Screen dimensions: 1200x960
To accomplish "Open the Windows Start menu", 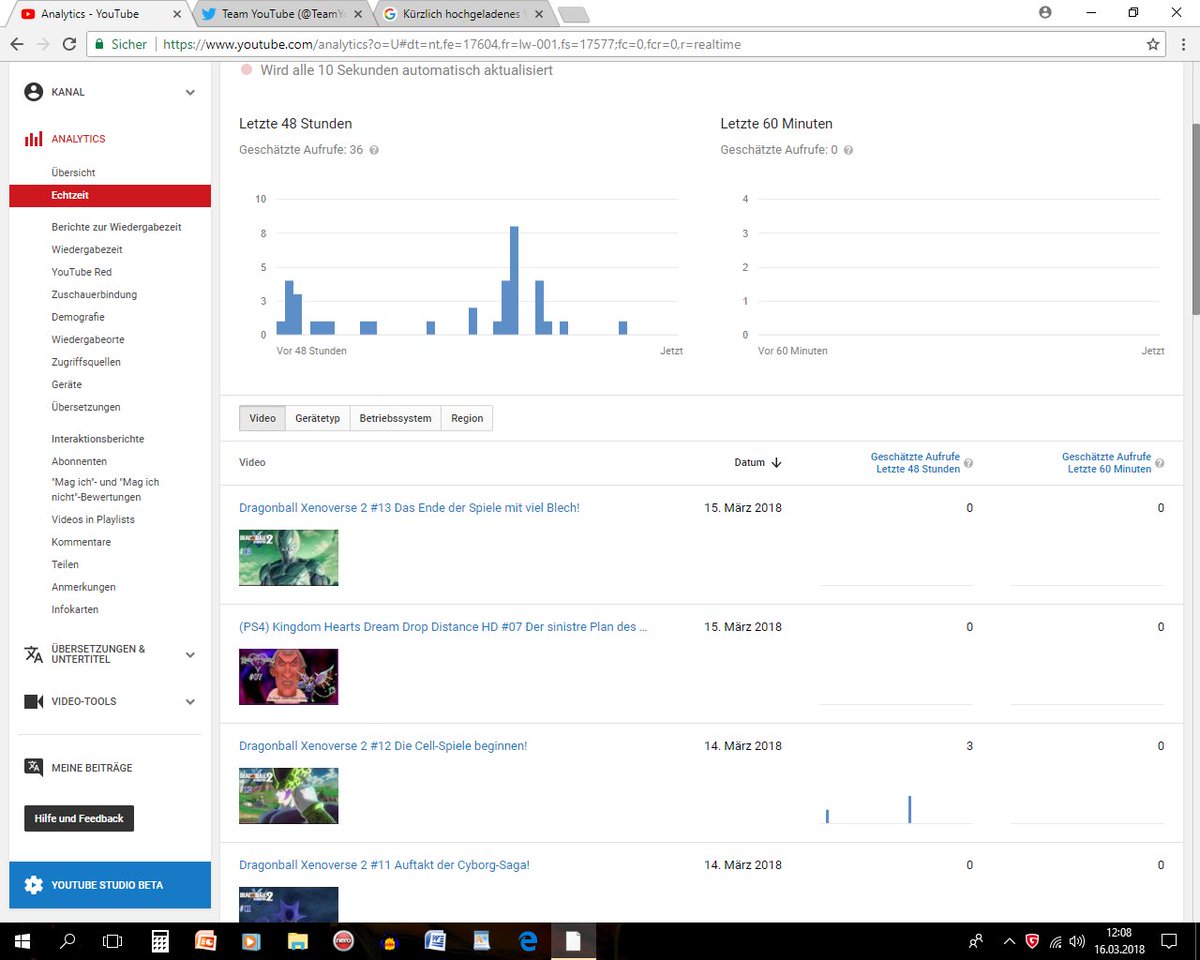I will click(x=22, y=941).
